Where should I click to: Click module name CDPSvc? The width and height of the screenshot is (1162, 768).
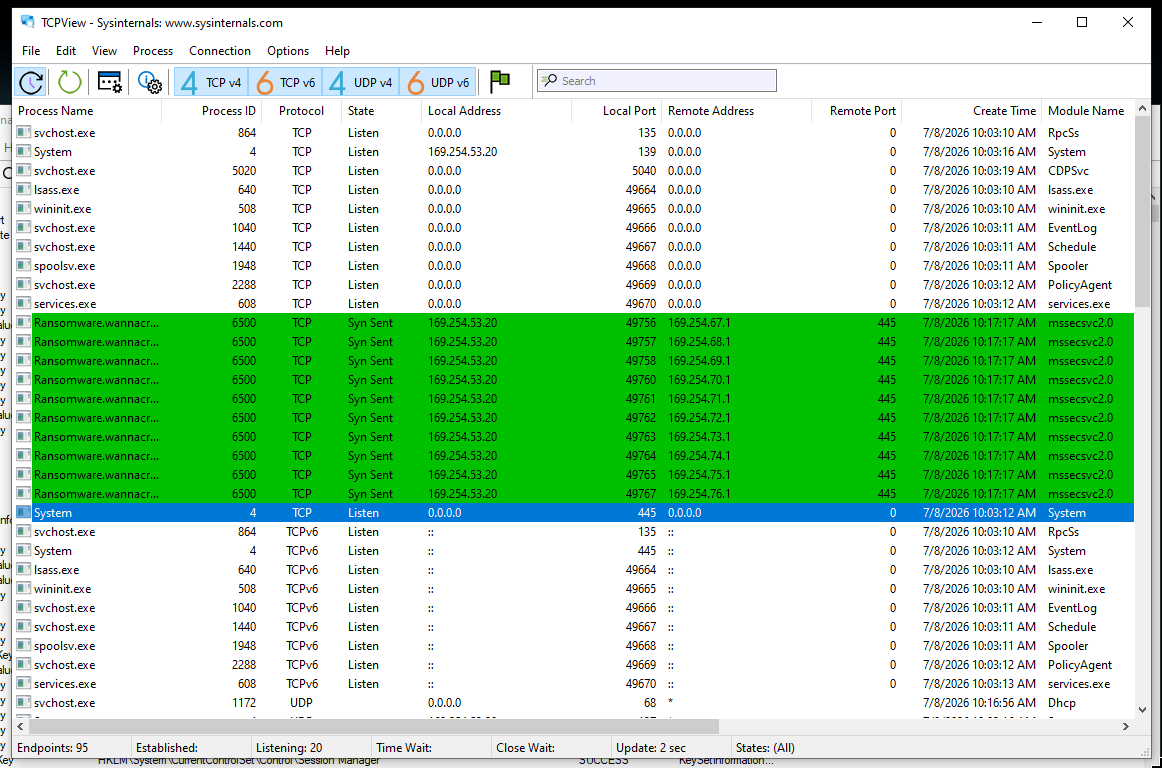1068,171
